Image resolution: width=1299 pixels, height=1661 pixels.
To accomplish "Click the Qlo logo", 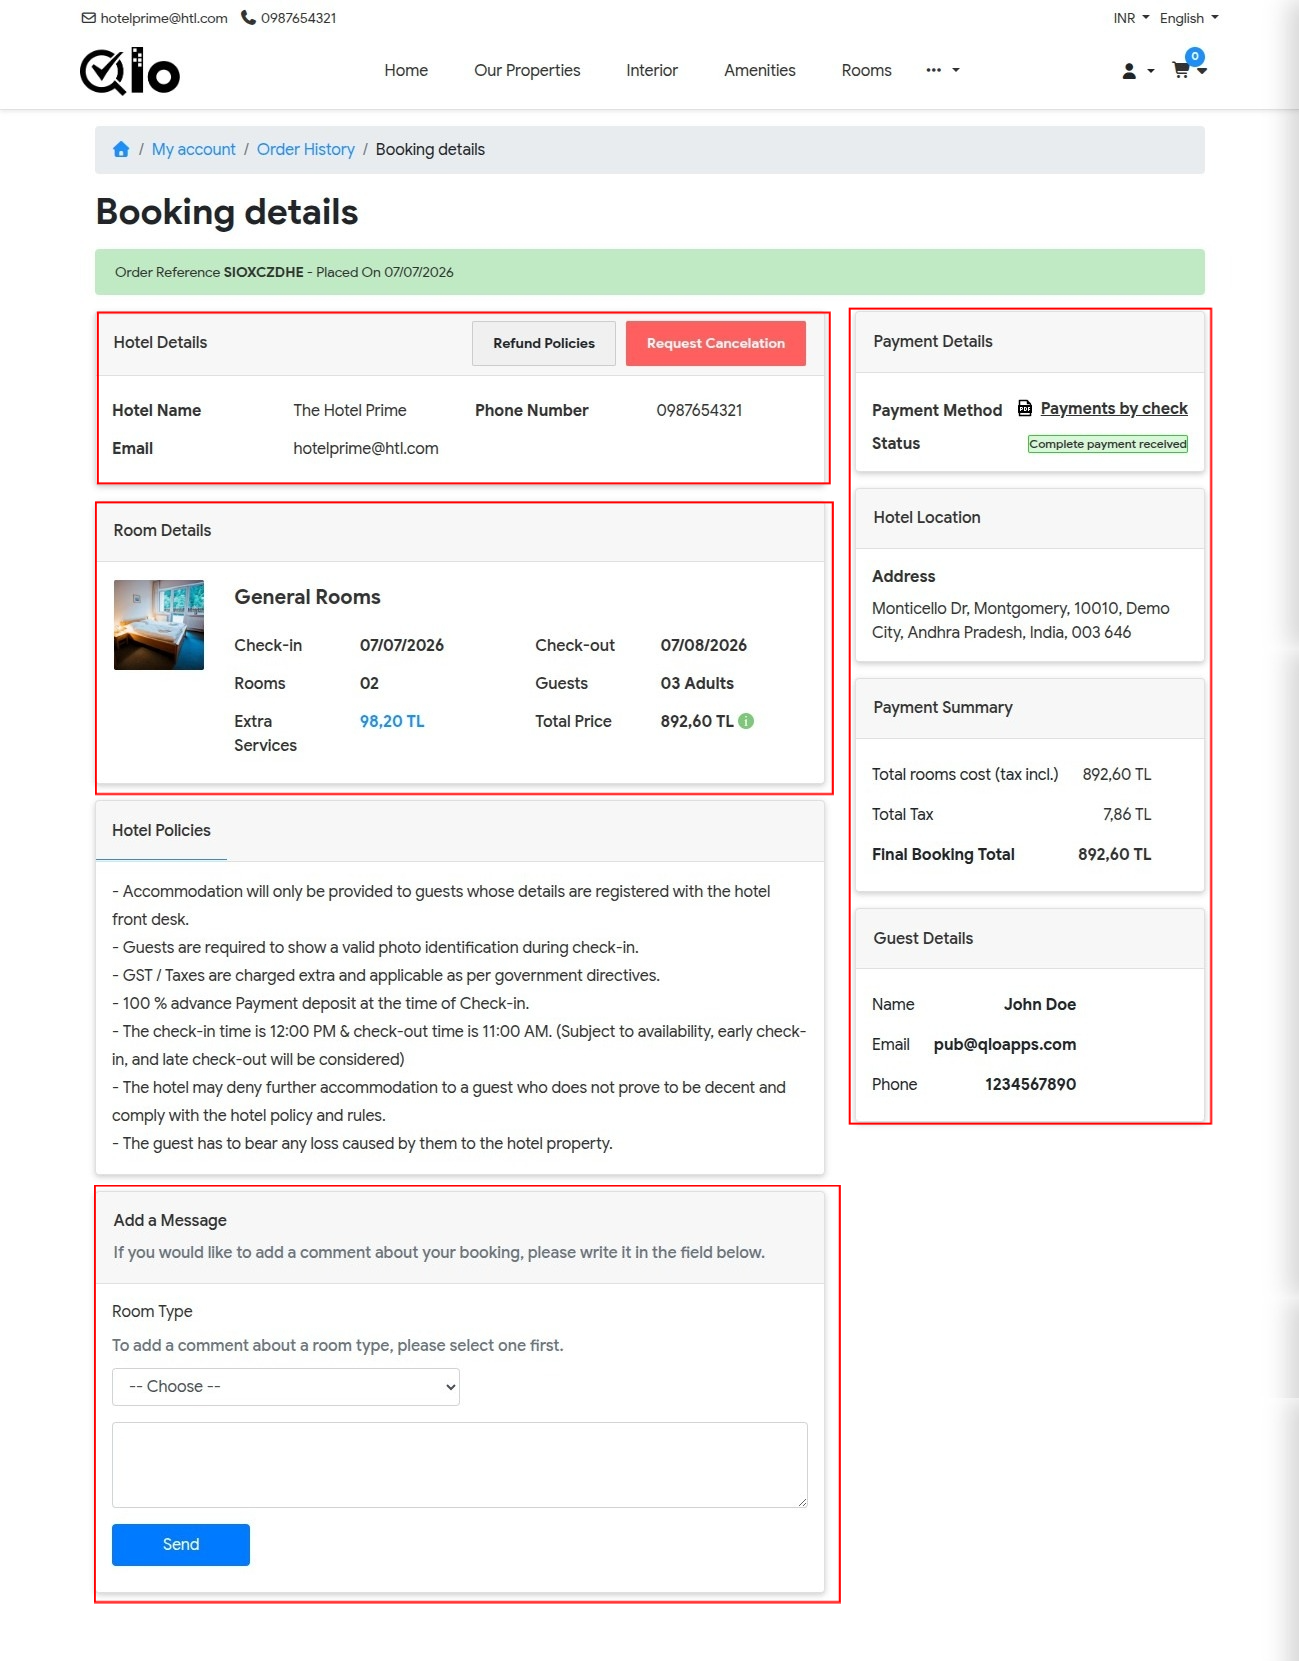I will point(130,71).
